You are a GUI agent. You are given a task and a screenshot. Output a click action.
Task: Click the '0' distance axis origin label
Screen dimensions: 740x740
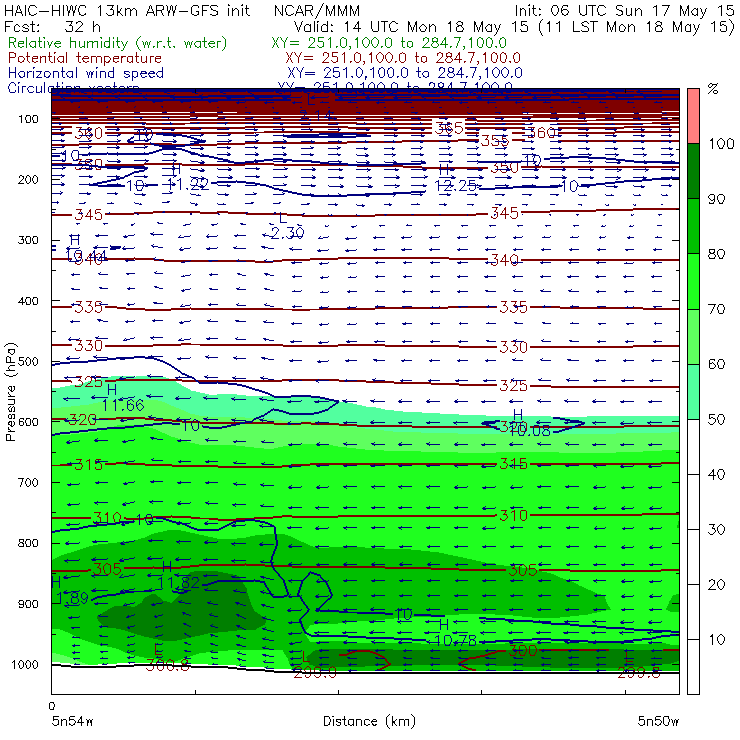tap(51, 706)
